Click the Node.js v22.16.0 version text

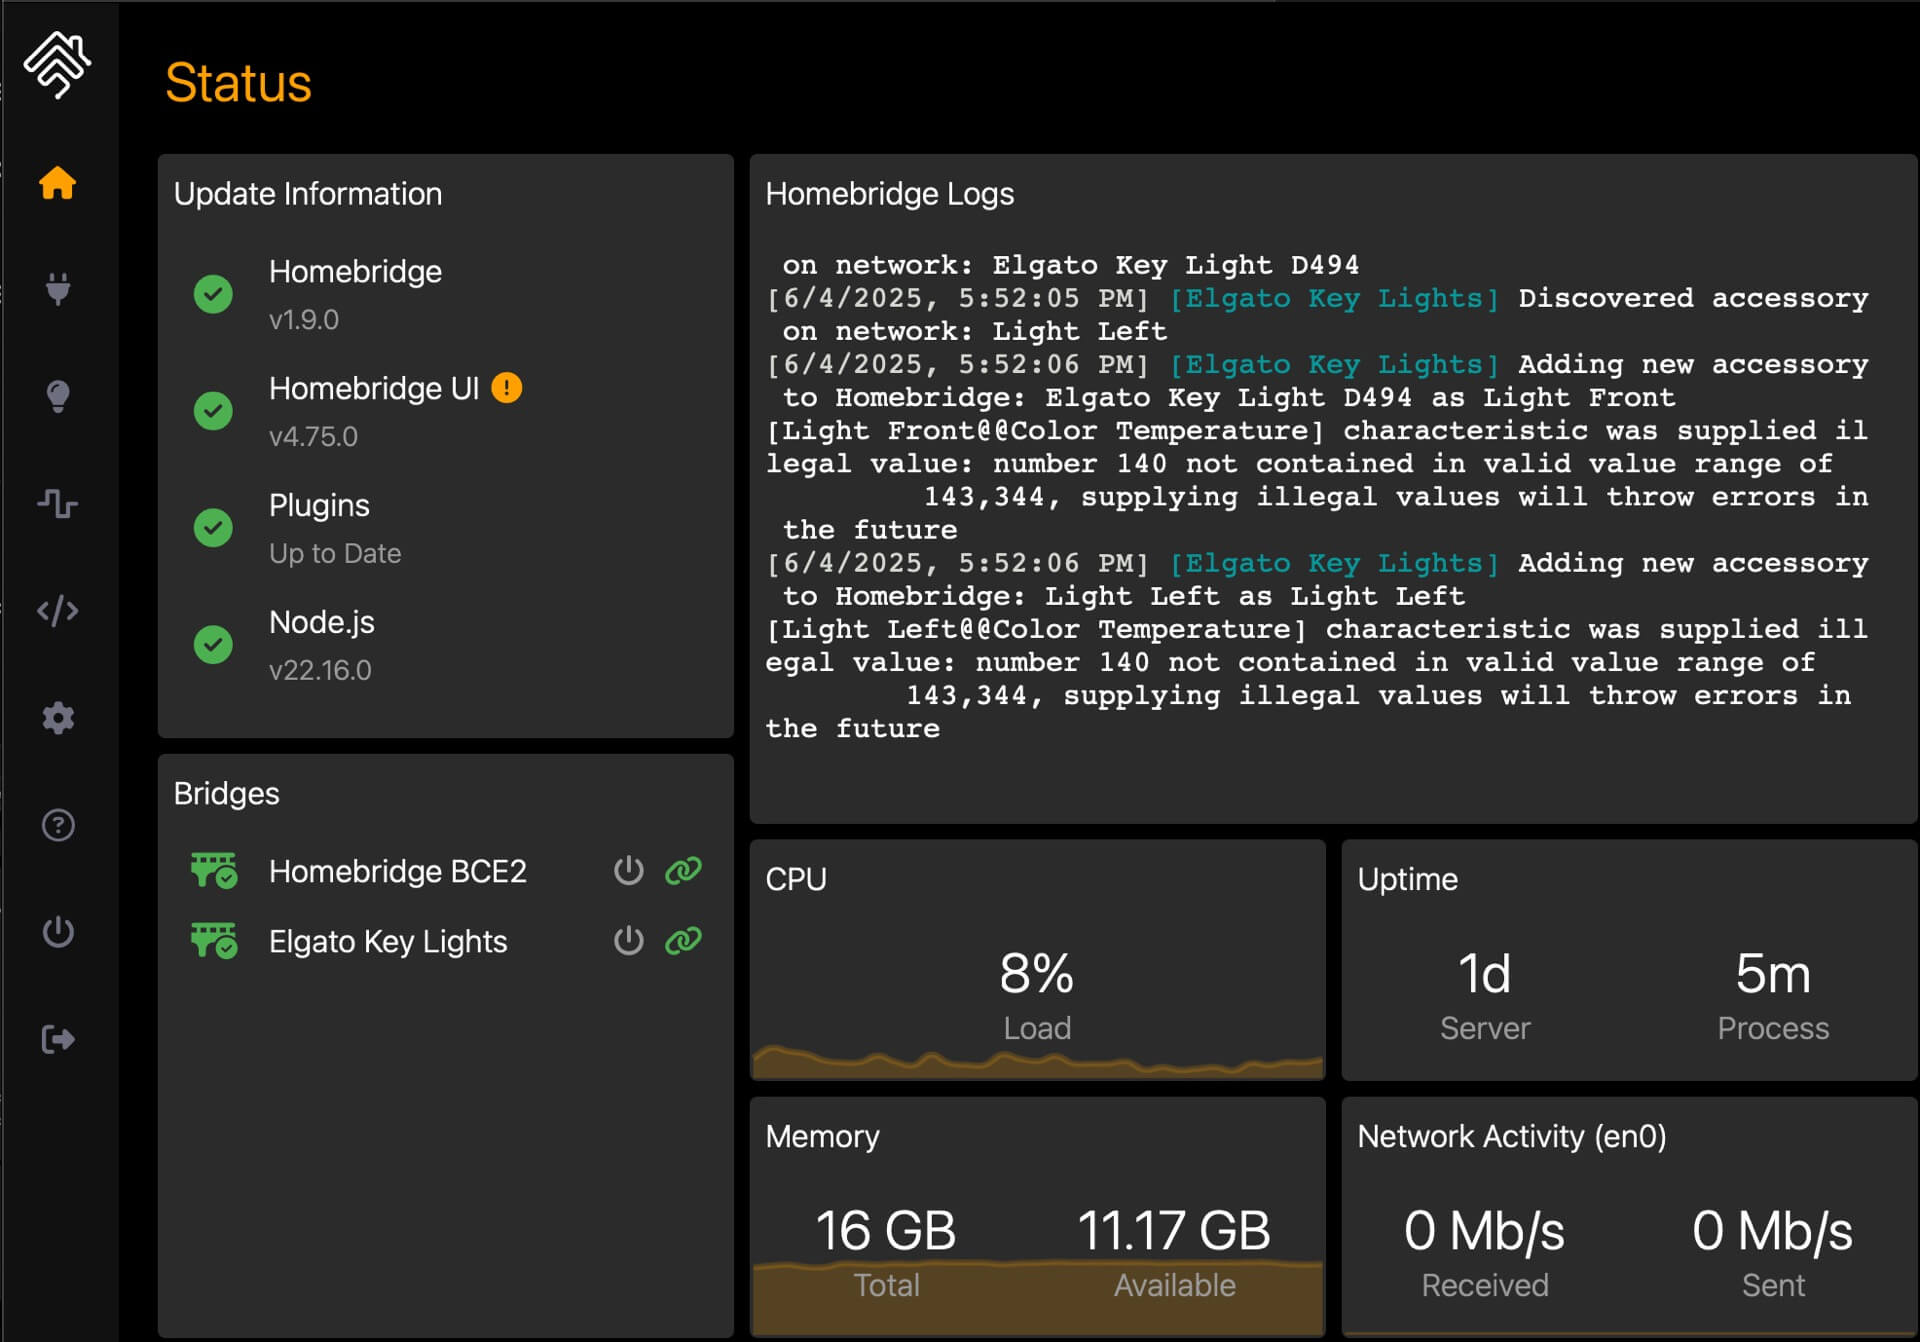click(320, 671)
